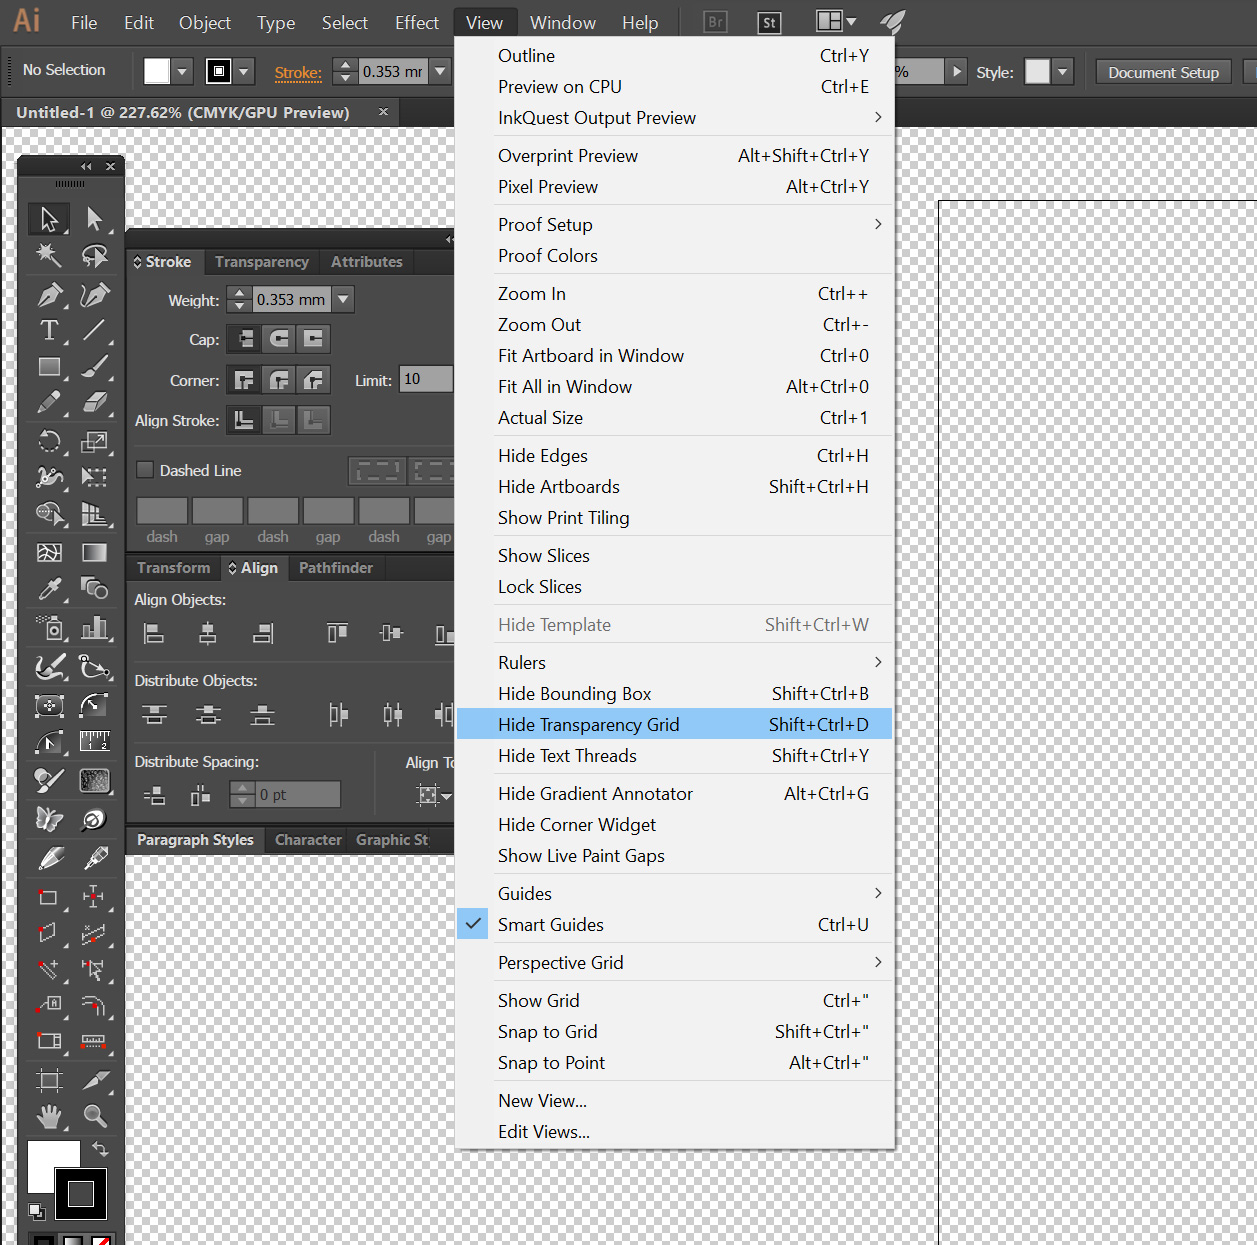
Task: Click the miter Limit input field
Action: pos(426,379)
